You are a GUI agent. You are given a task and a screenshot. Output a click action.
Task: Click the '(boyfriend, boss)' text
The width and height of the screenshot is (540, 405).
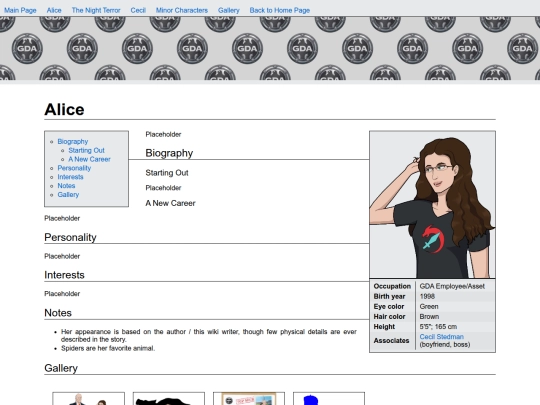pyautogui.click(x=445, y=344)
